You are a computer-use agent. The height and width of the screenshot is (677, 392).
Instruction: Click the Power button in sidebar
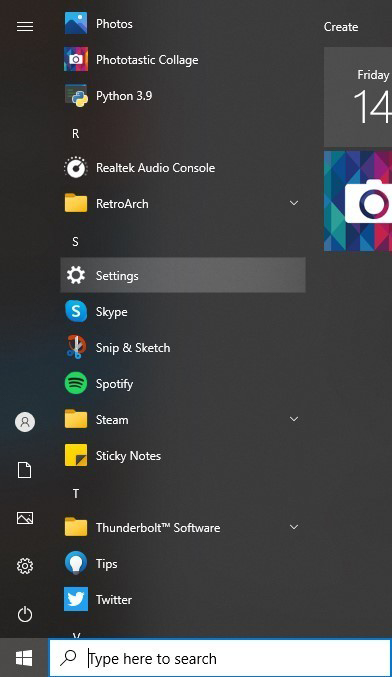pos(25,614)
